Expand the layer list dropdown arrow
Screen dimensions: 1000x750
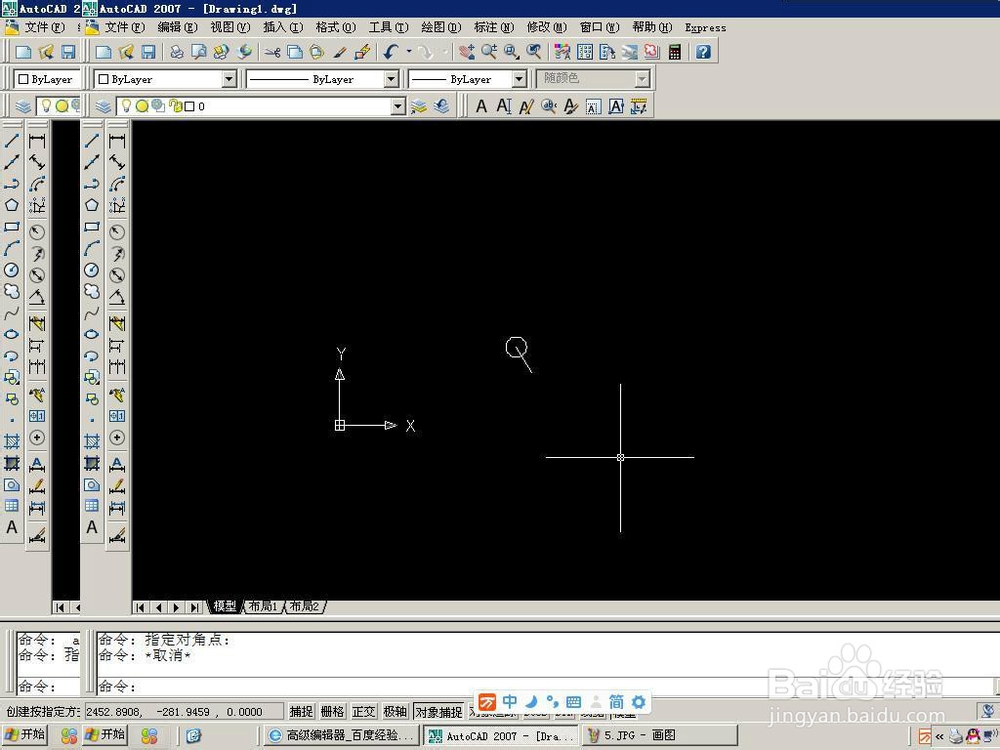point(398,106)
